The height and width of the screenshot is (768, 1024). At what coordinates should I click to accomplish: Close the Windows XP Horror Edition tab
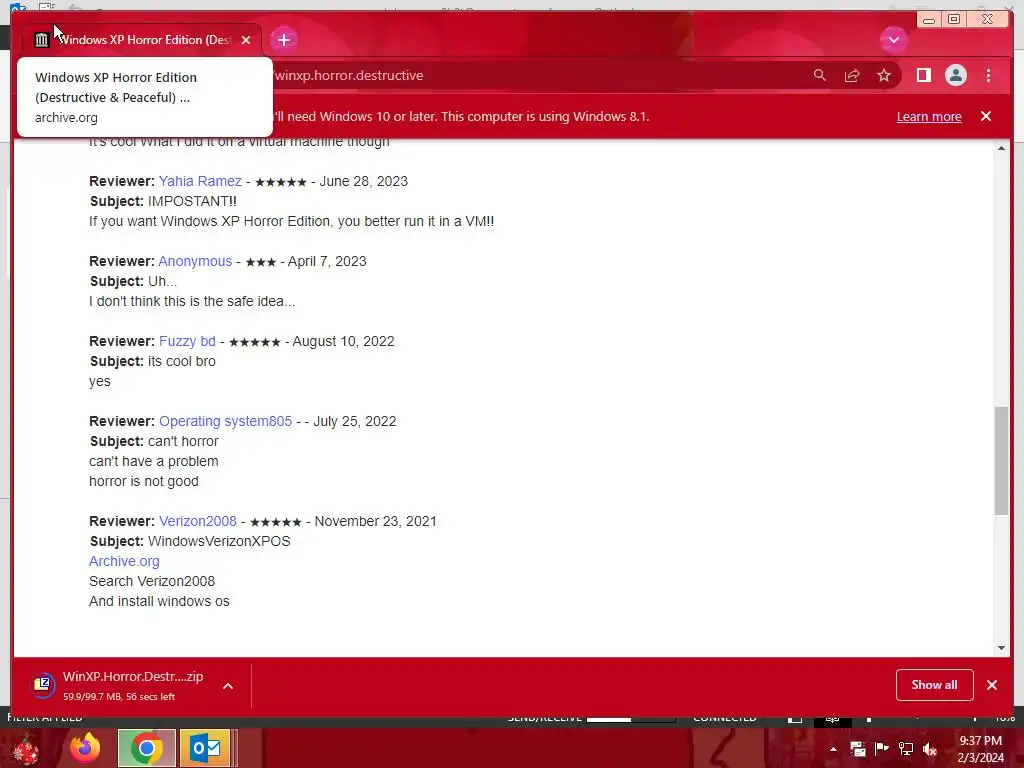[x=246, y=40]
